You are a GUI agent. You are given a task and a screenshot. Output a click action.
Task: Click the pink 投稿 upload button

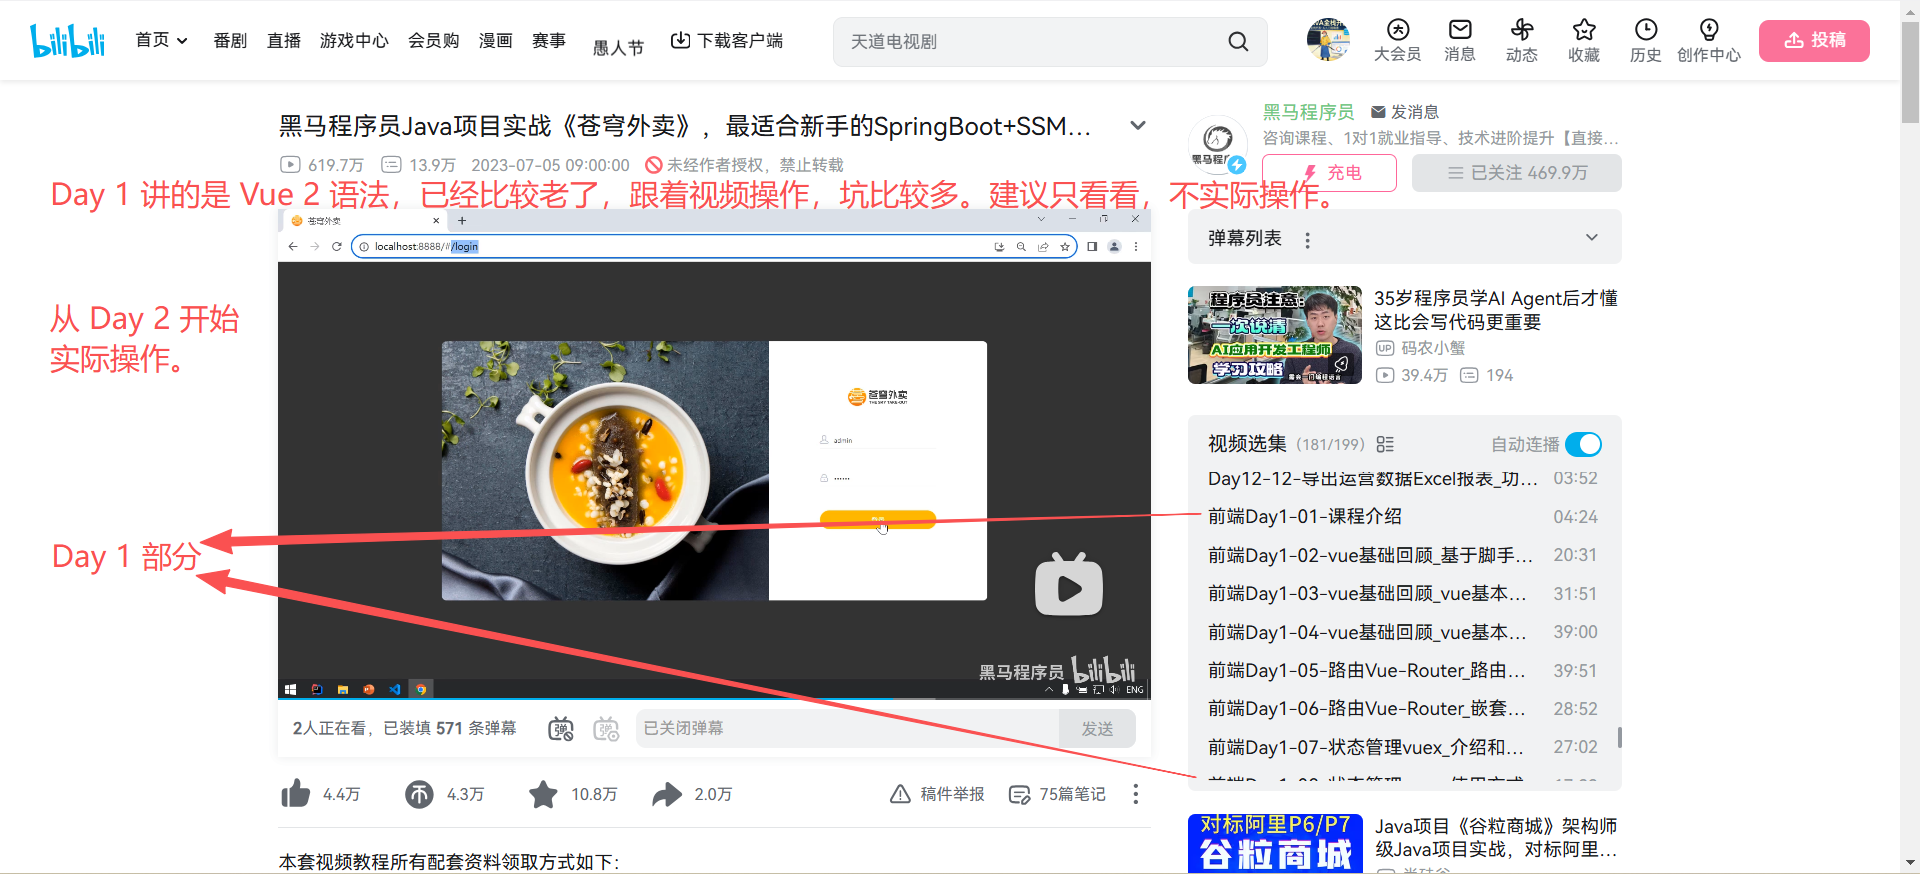coord(1814,40)
